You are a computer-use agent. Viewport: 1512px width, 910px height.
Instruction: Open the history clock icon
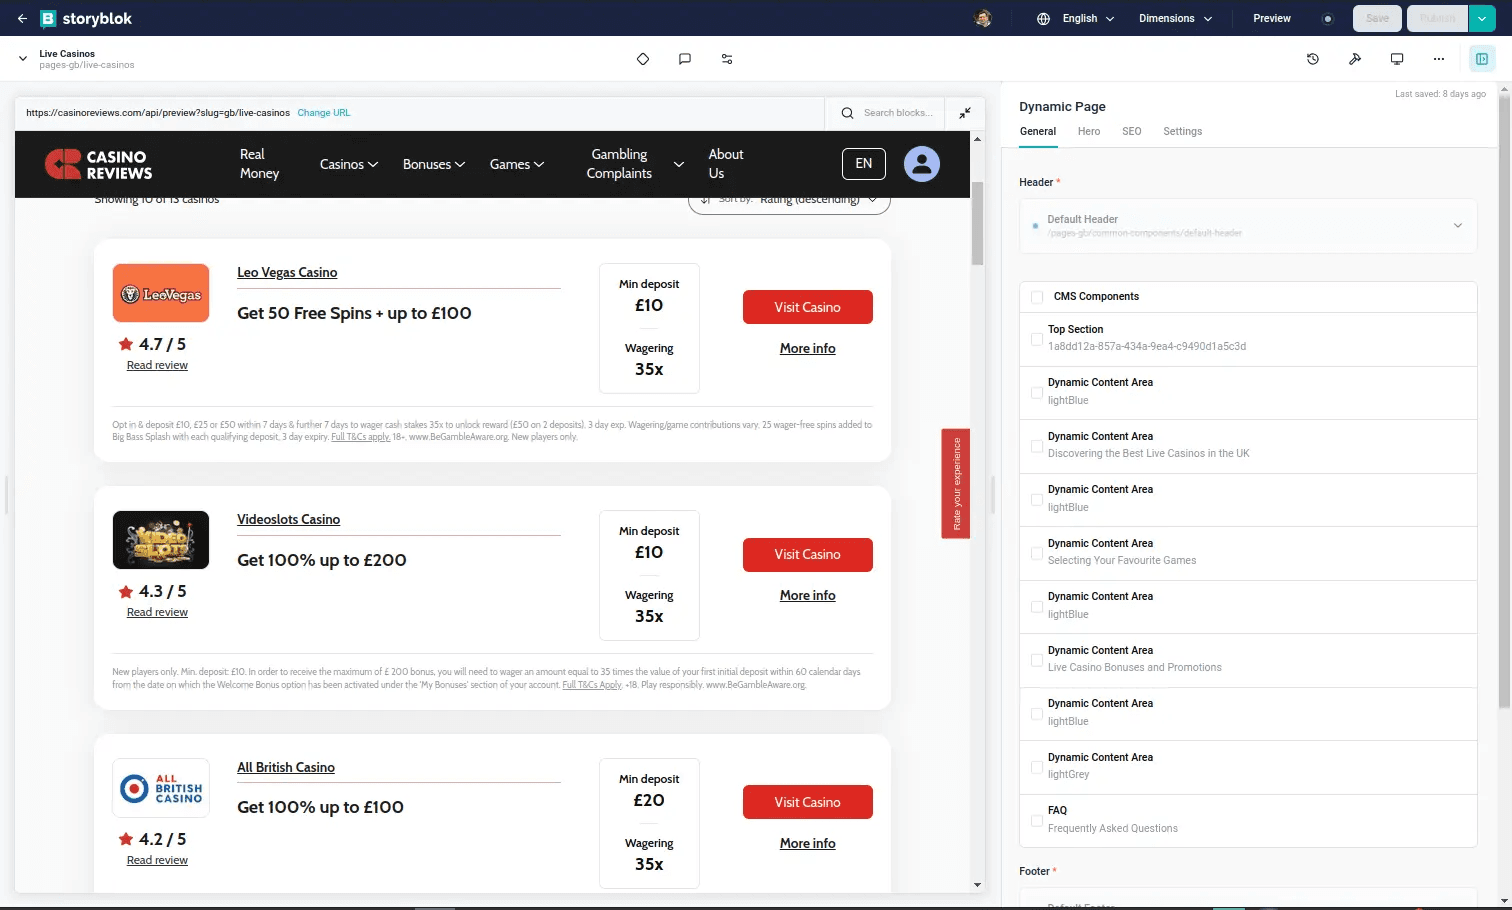1313,59
